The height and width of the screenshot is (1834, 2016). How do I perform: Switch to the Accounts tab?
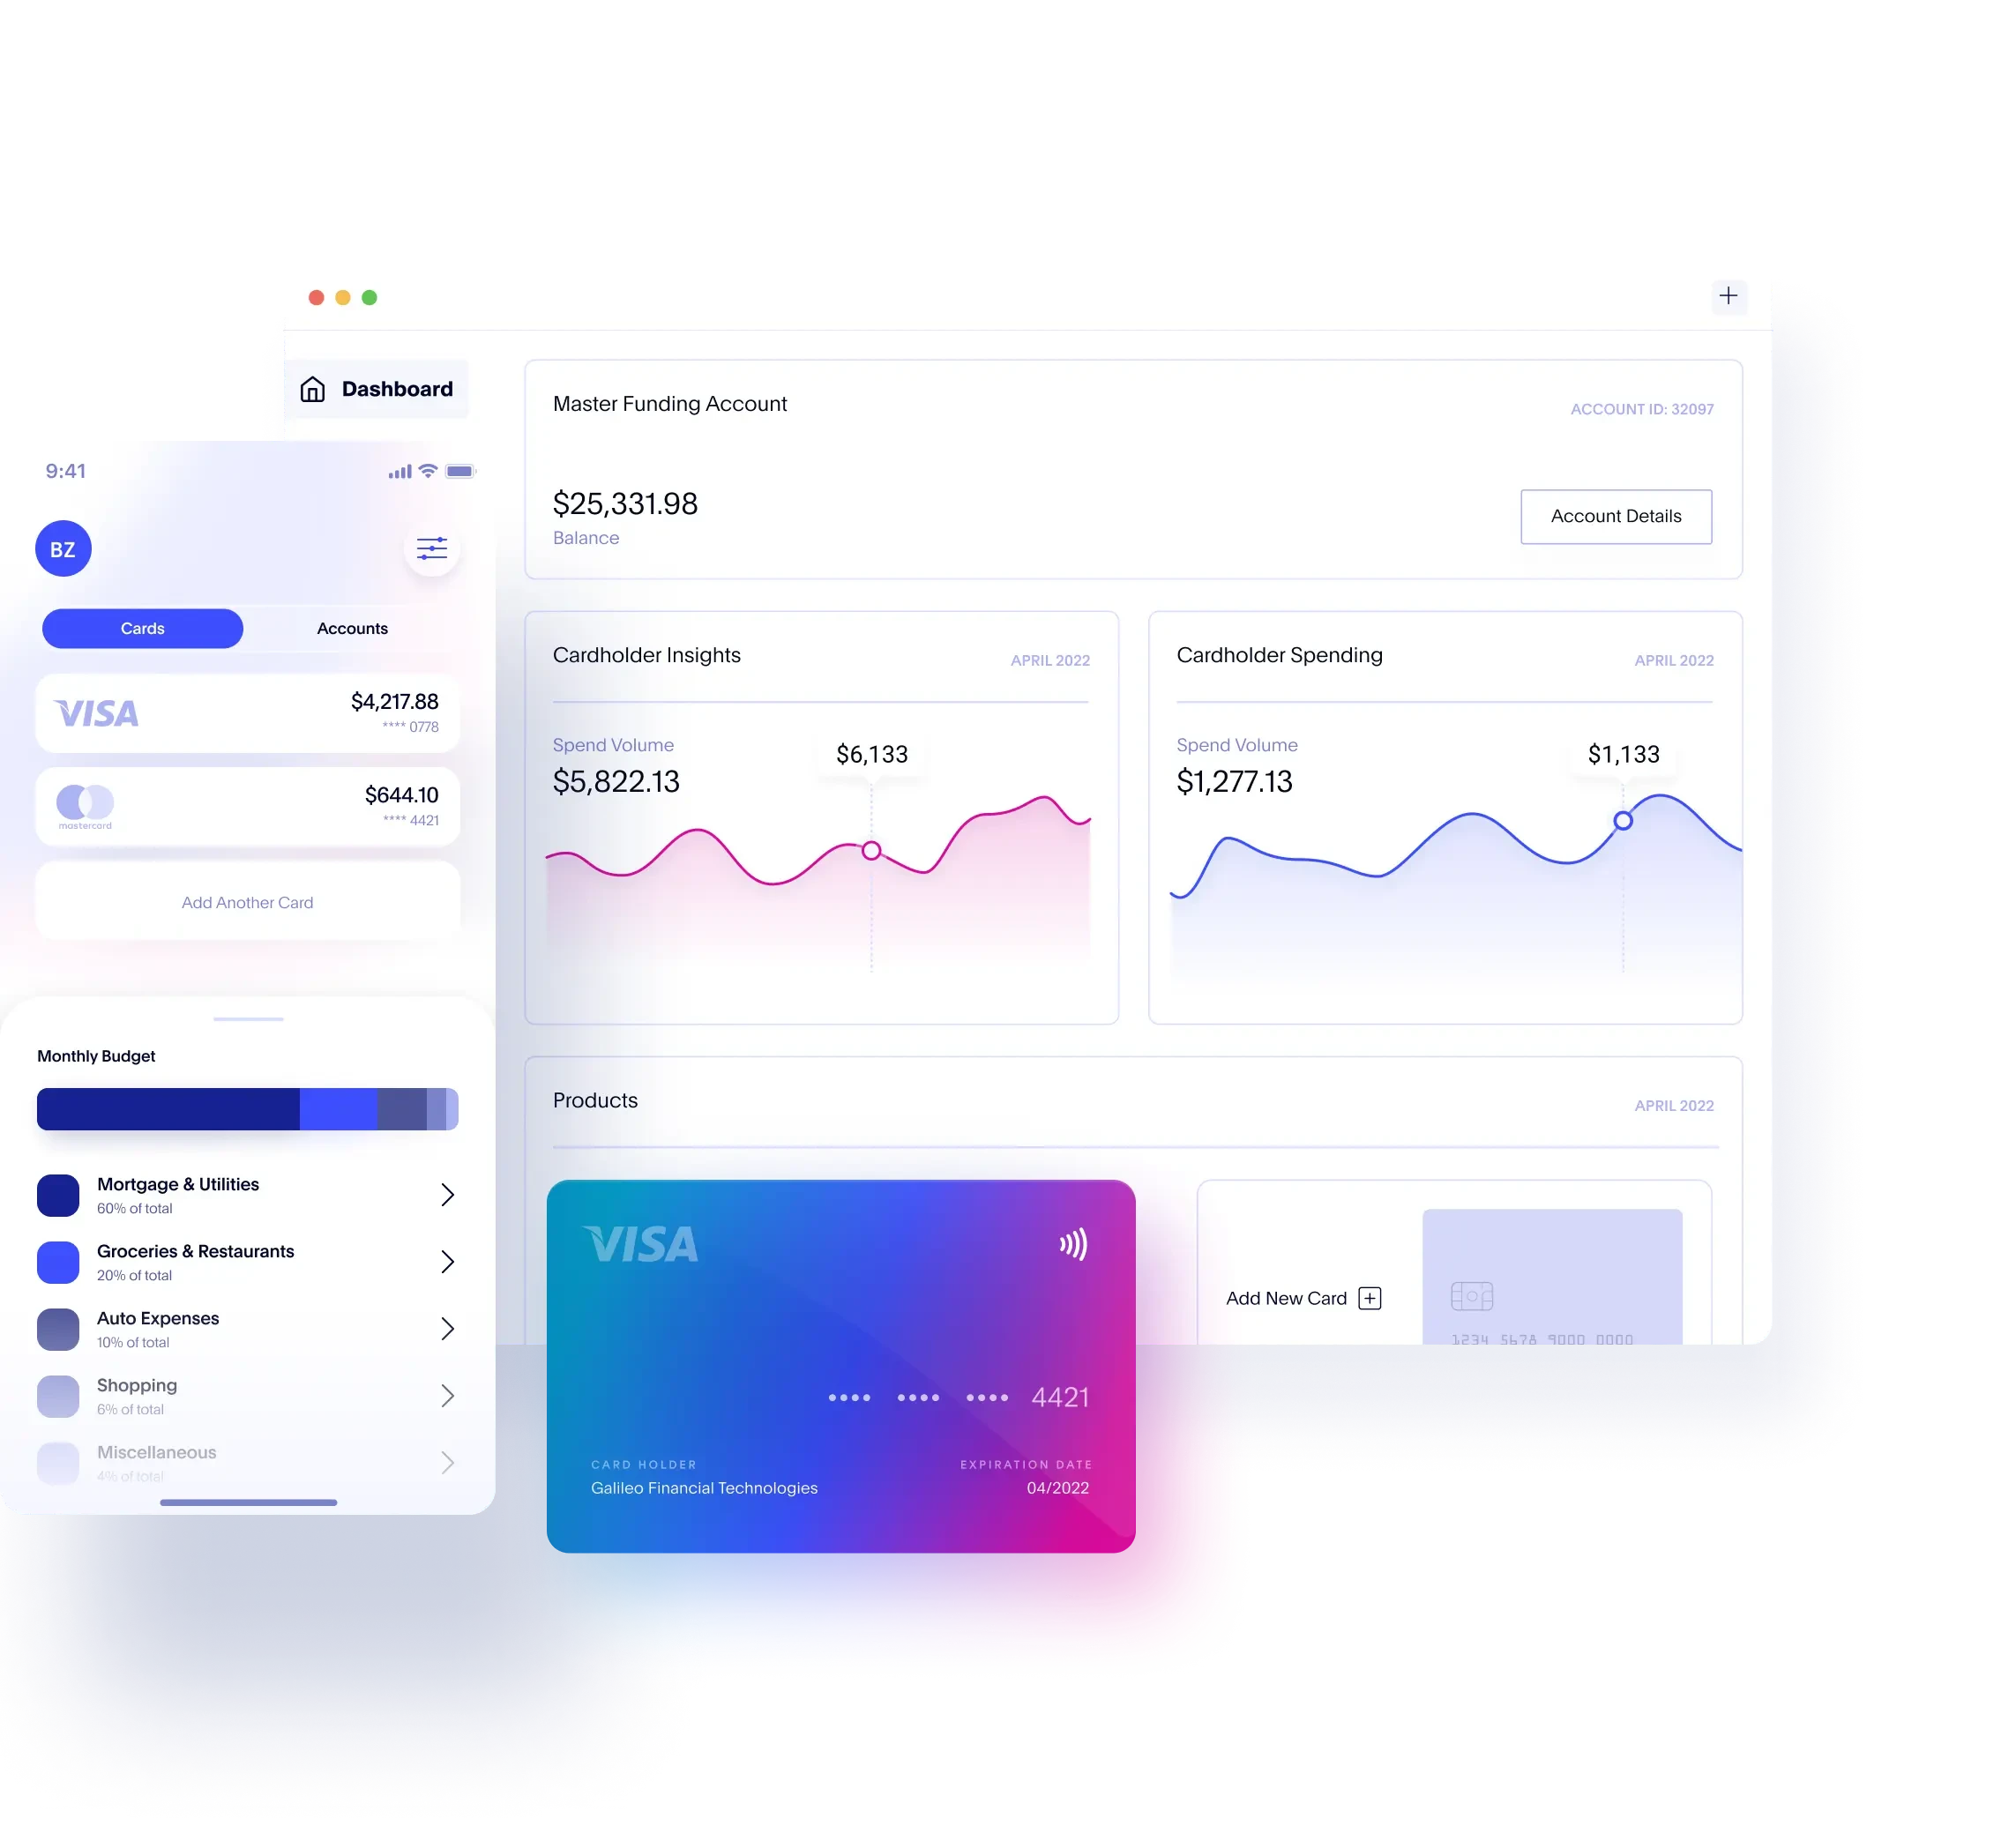(349, 627)
